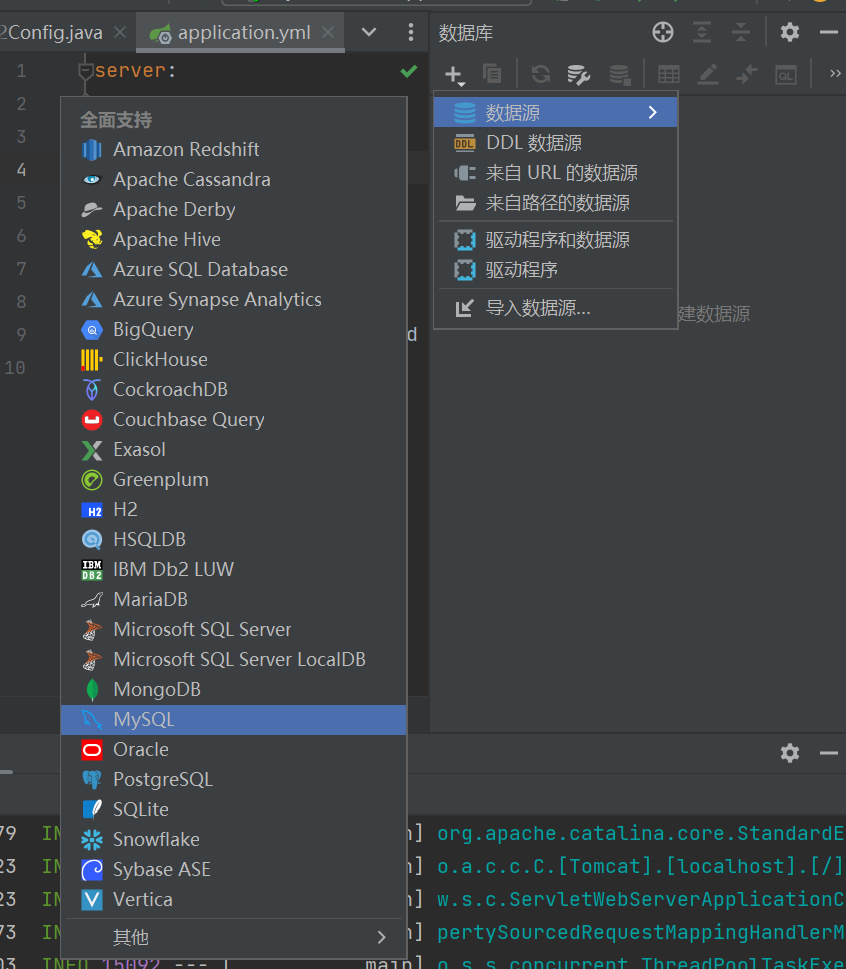This screenshot has height=969, width=846.
Task: Select Greenplum data source
Action: [234, 480]
